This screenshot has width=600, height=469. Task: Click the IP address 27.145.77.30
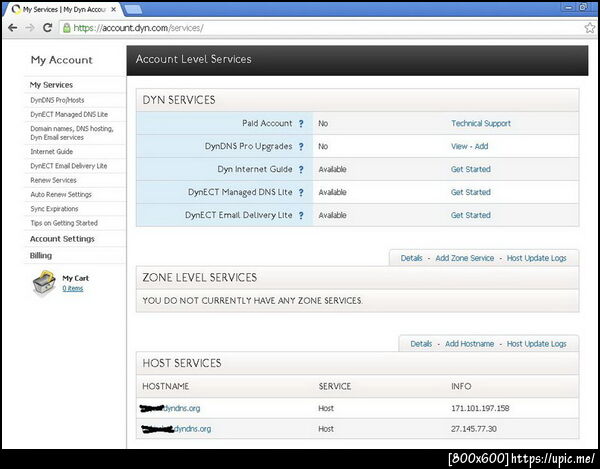click(474, 429)
